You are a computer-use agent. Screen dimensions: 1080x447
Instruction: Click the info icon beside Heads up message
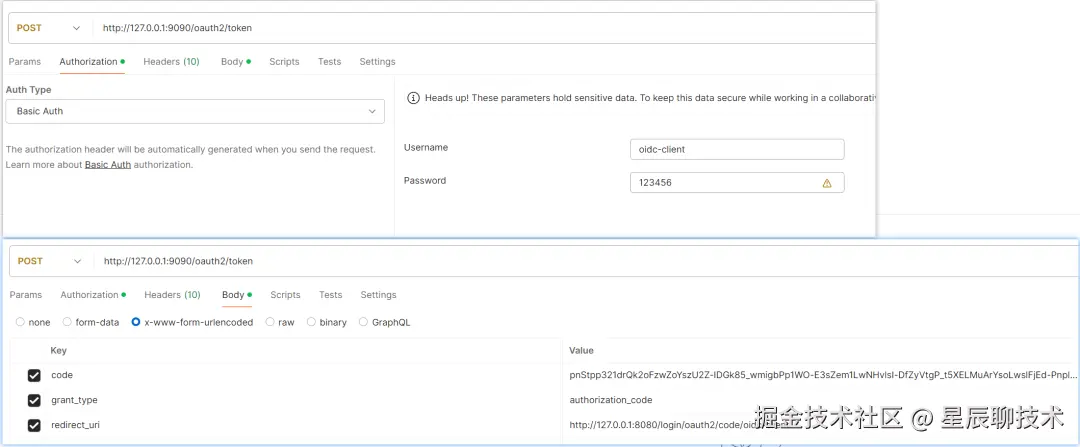(x=413, y=98)
